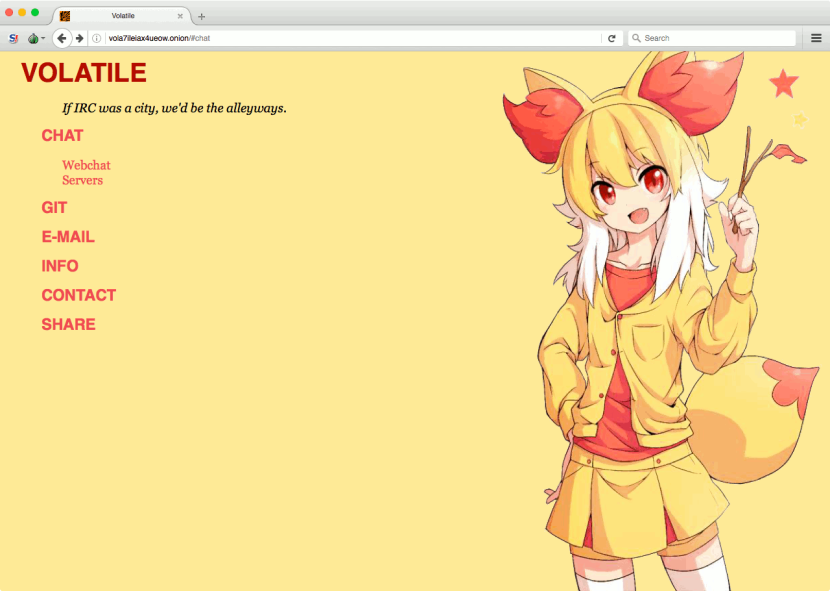Show site information via the info icon
830x591 pixels.
(97, 38)
